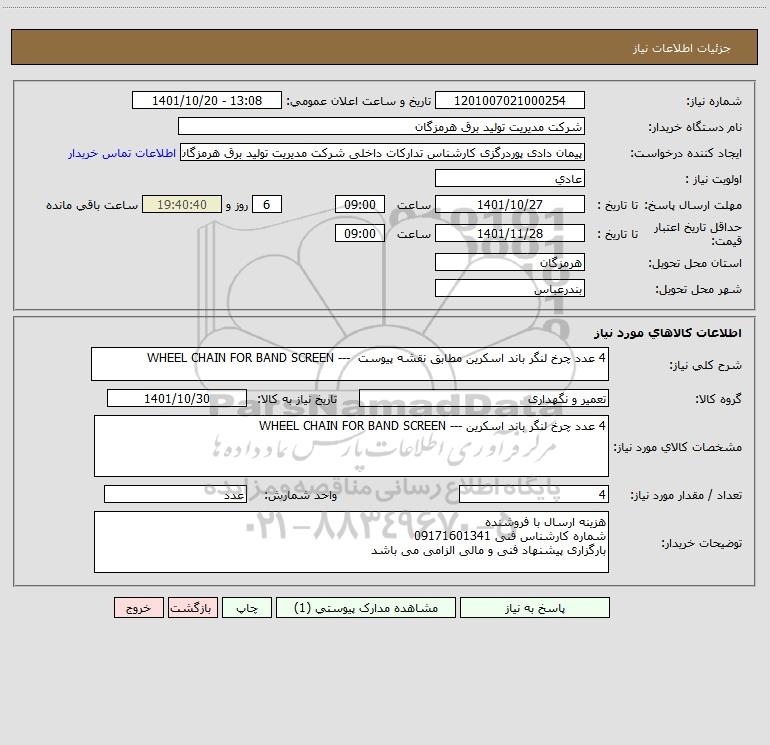
Task: Click the goods need date 1401/10/30
Action: pyautogui.click(x=177, y=398)
